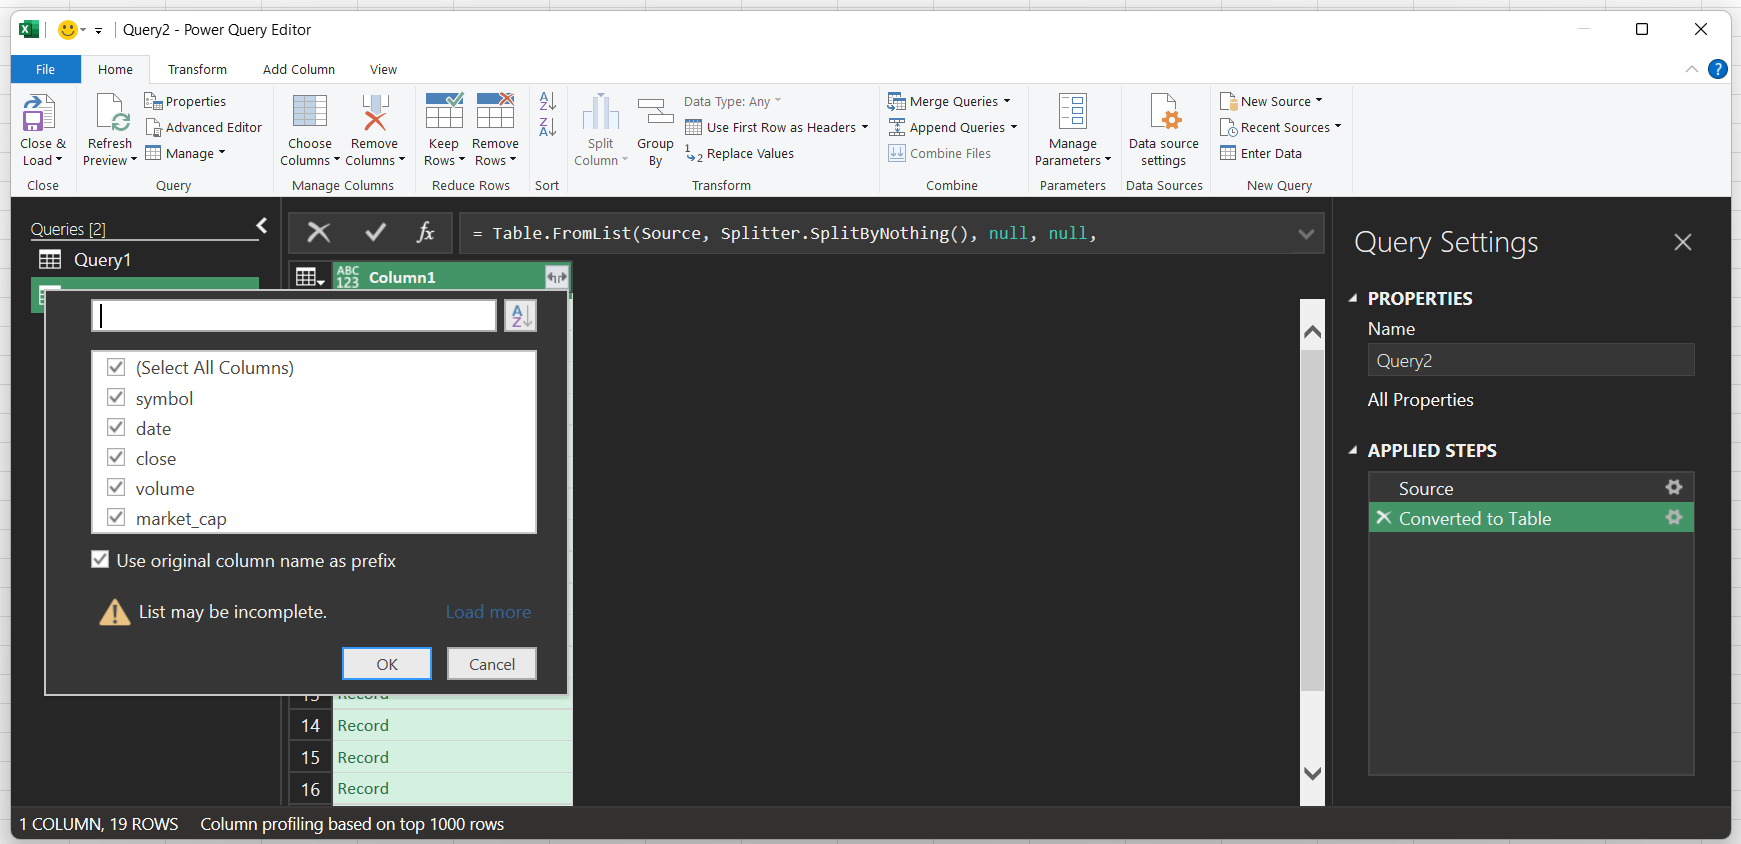Click the Manage Parameters icon
Viewport: 1741px width, 844px height.
click(1072, 112)
